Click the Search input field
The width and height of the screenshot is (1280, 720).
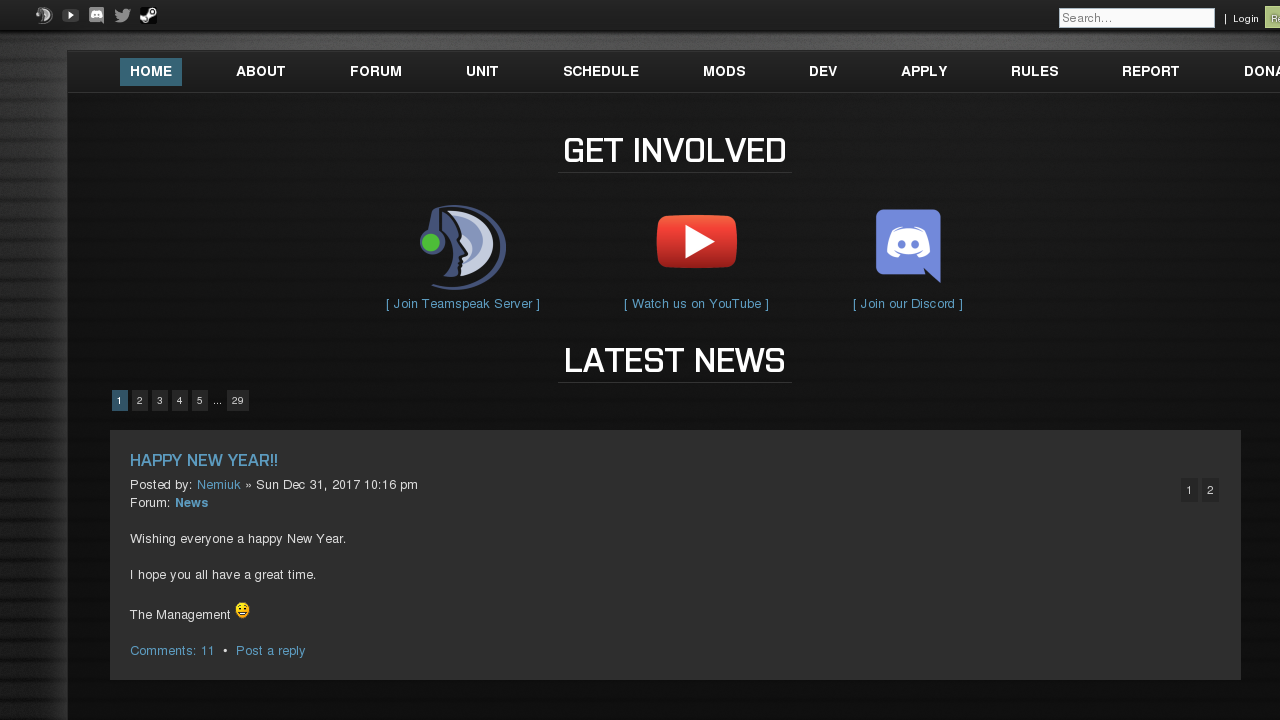pos(1137,18)
